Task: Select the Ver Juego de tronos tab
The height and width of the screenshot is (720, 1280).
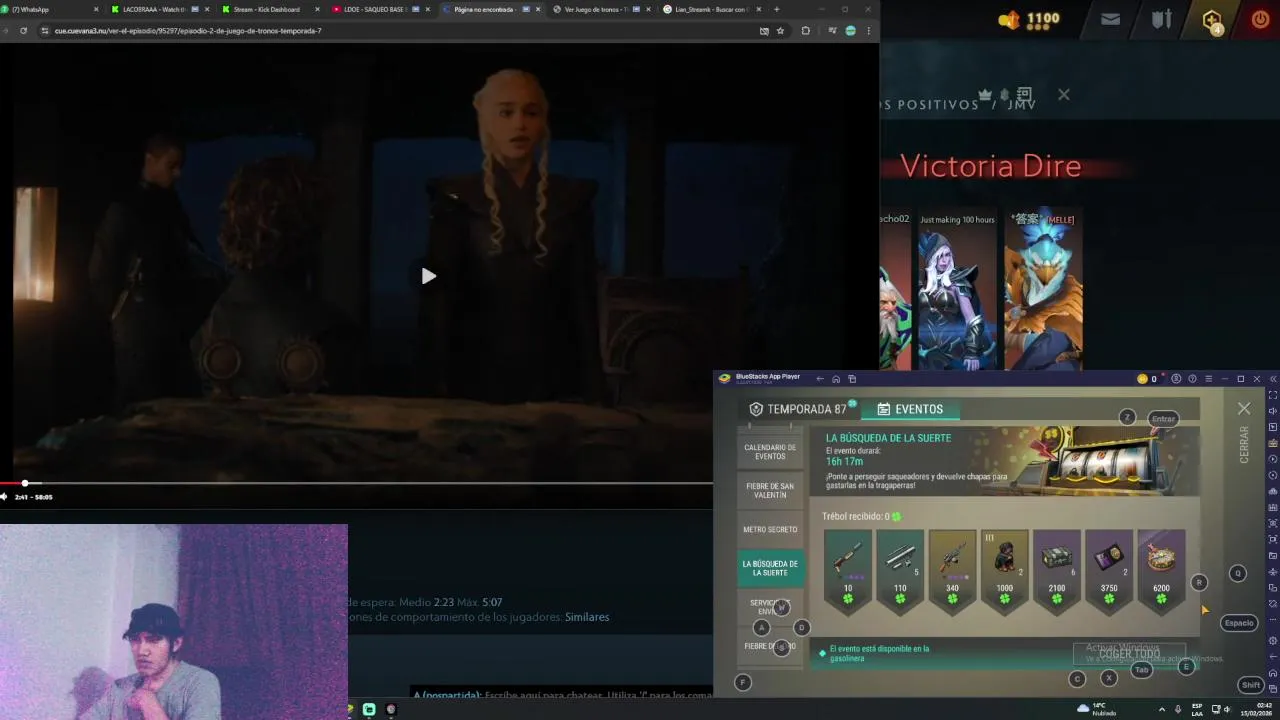Action: tap(600, 9)
